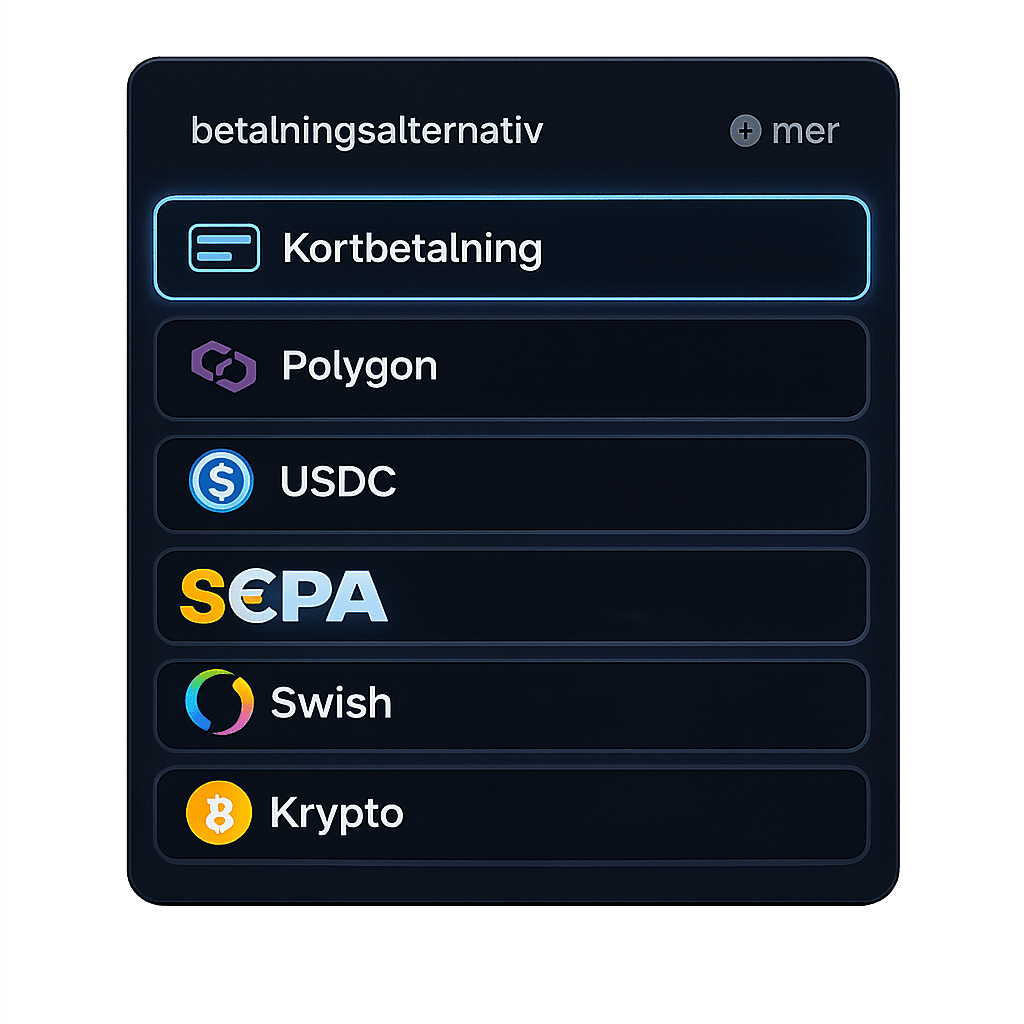Click the credit card icon beside Kortbetalning

point(224,248)
